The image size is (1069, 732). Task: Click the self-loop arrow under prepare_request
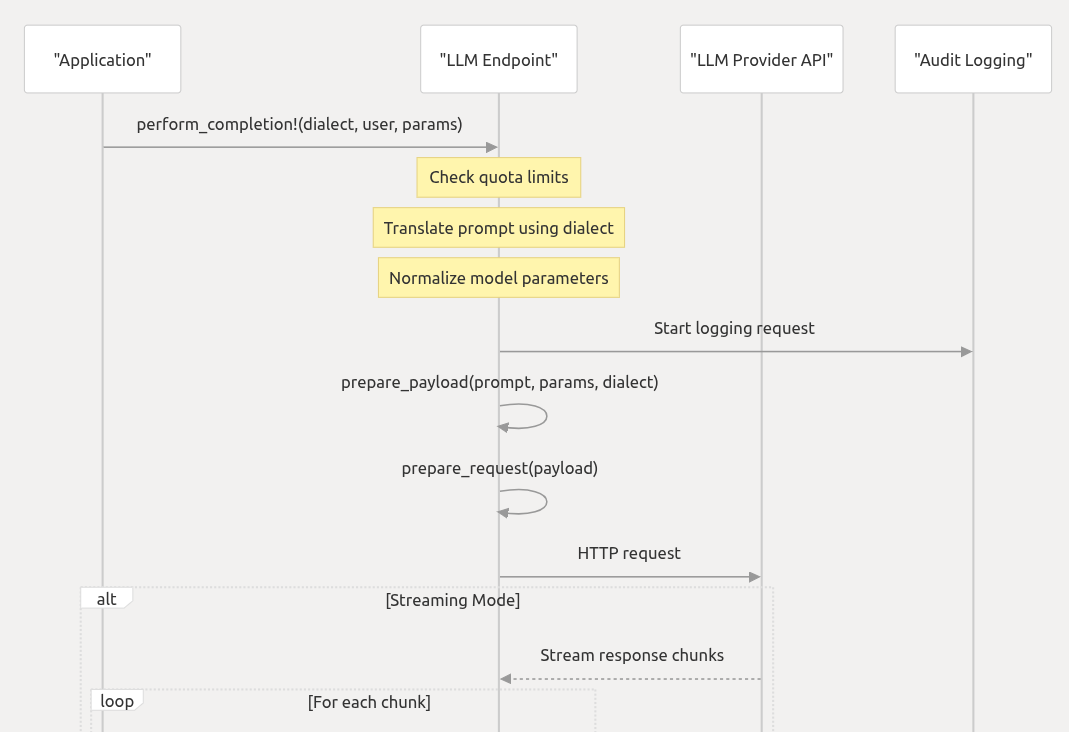pos(535,502)
